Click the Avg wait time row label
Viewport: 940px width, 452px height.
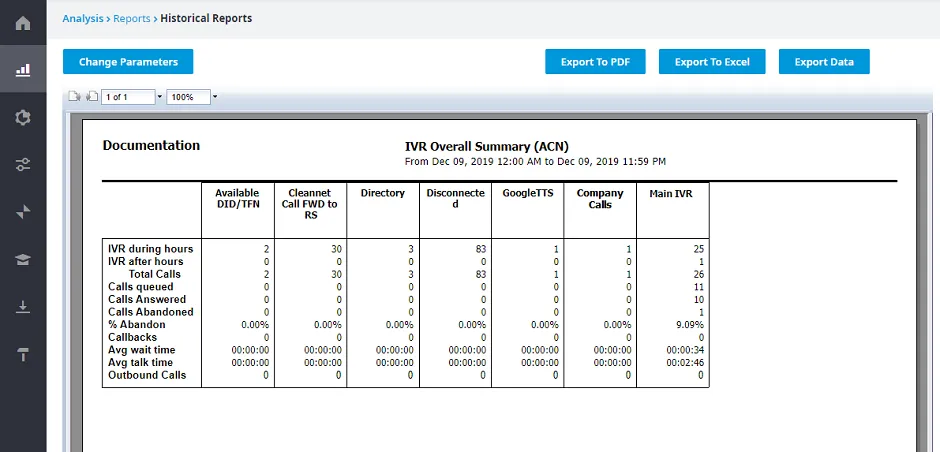pos(141,349)
